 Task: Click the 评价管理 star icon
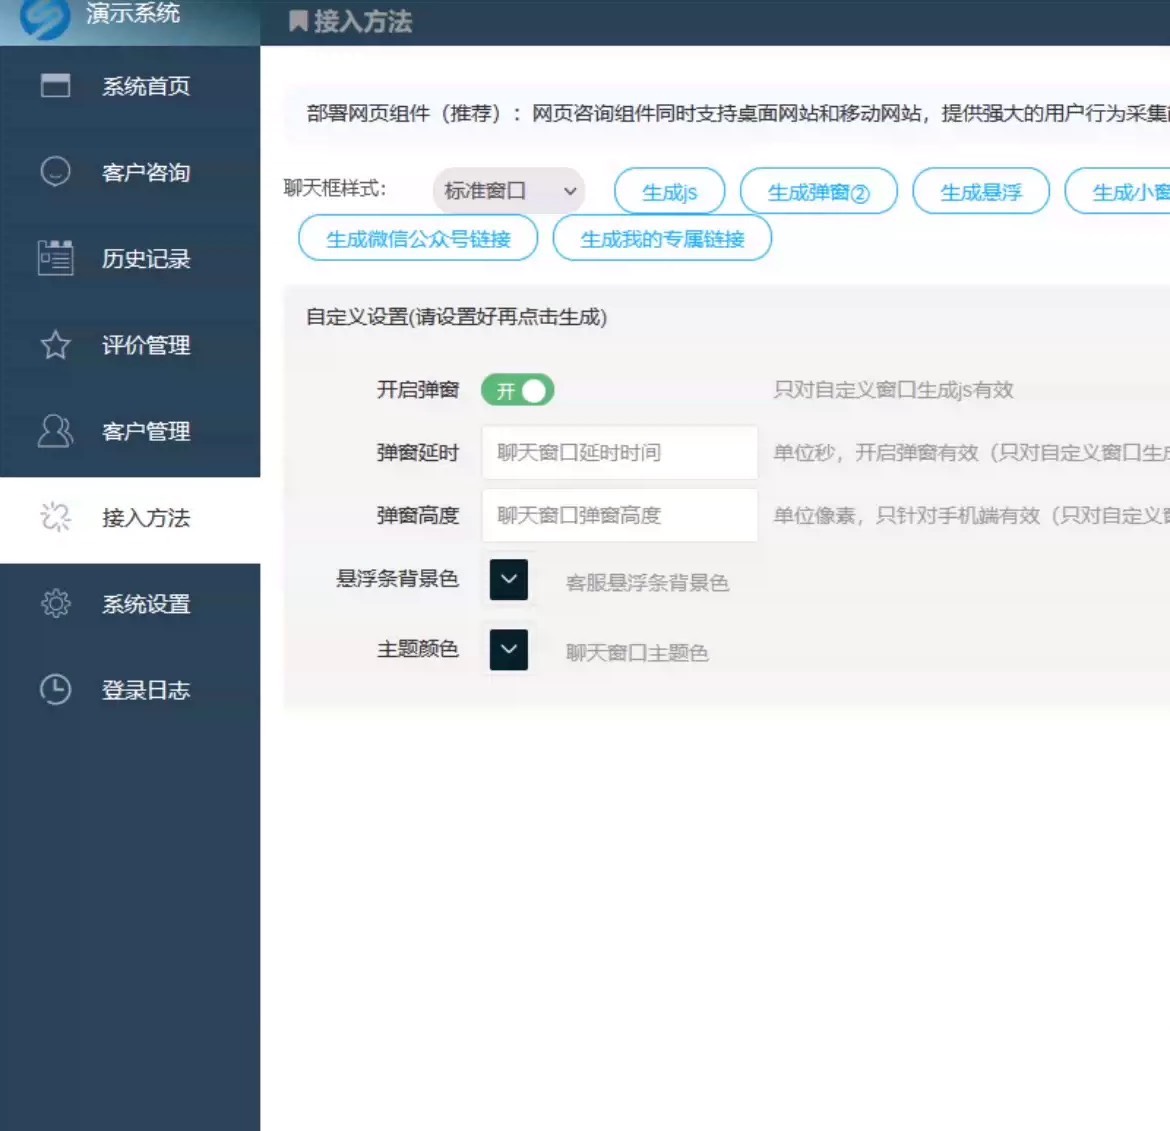click(55, 345)
